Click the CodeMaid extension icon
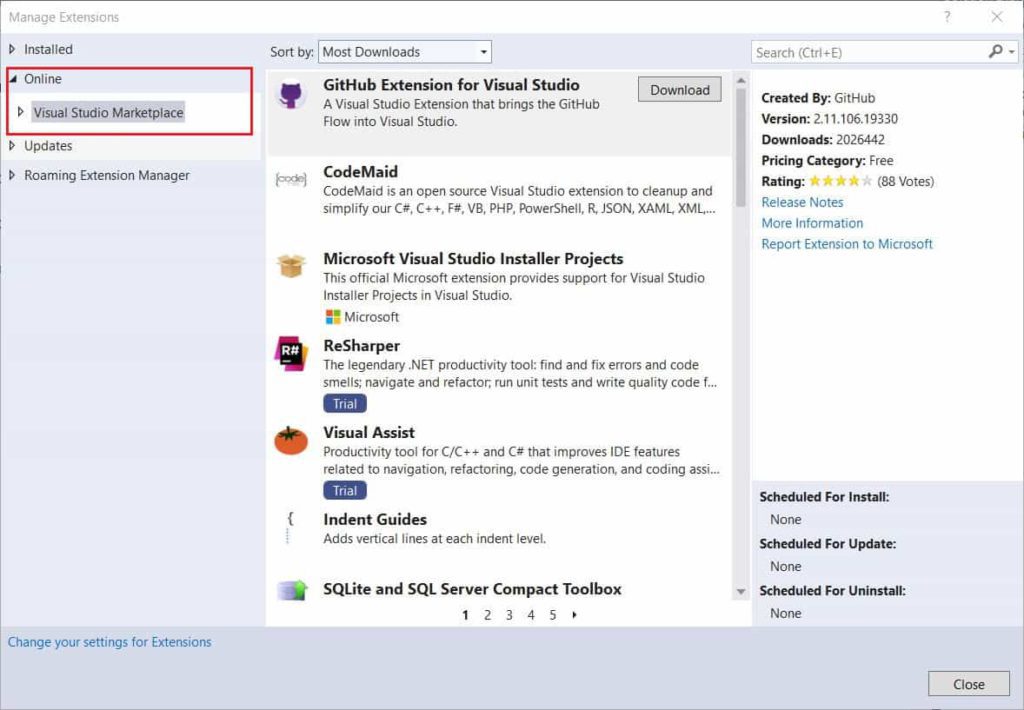The image size is (1024, 710). (x=291, y=179)
